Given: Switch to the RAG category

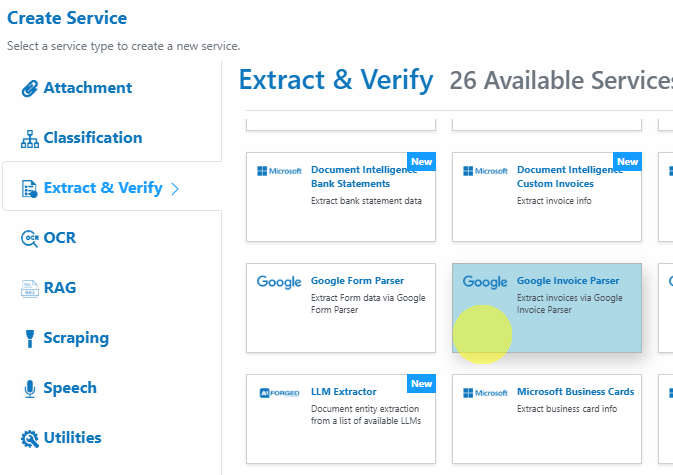Looking at the screenshot, I should click(60, 287).
